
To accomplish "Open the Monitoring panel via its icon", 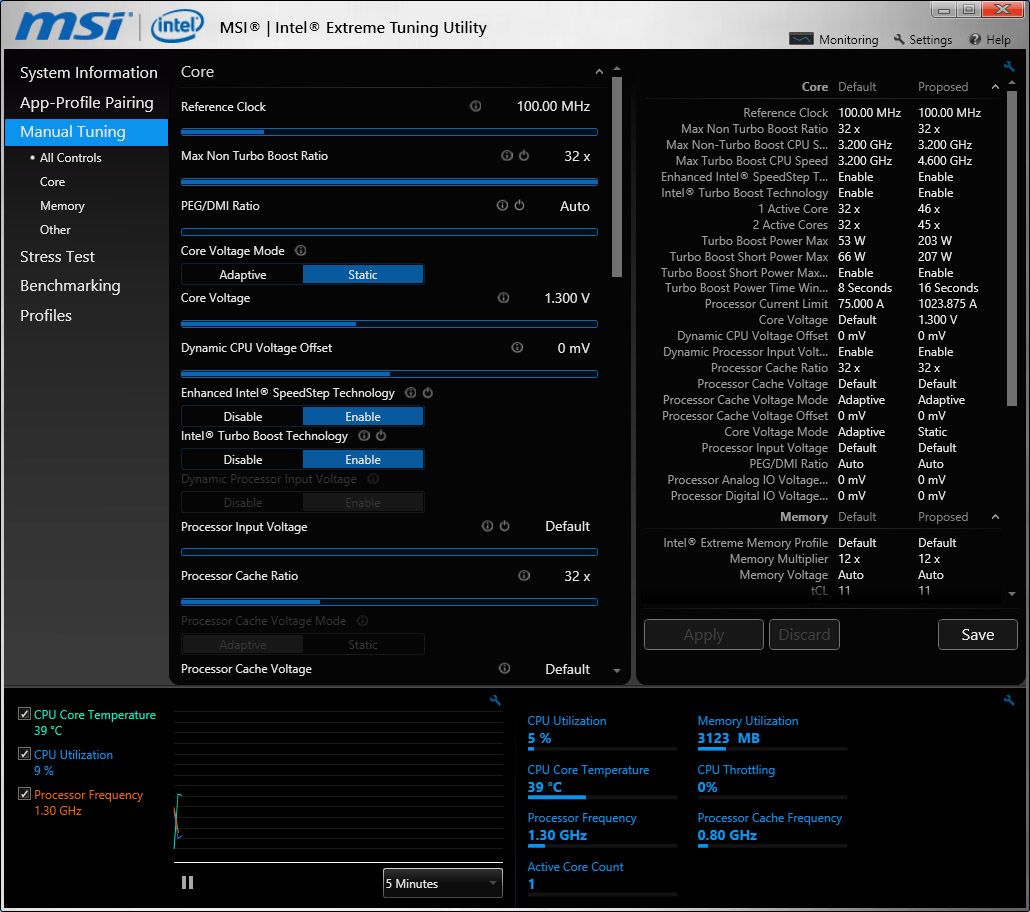I will (801, 39).
